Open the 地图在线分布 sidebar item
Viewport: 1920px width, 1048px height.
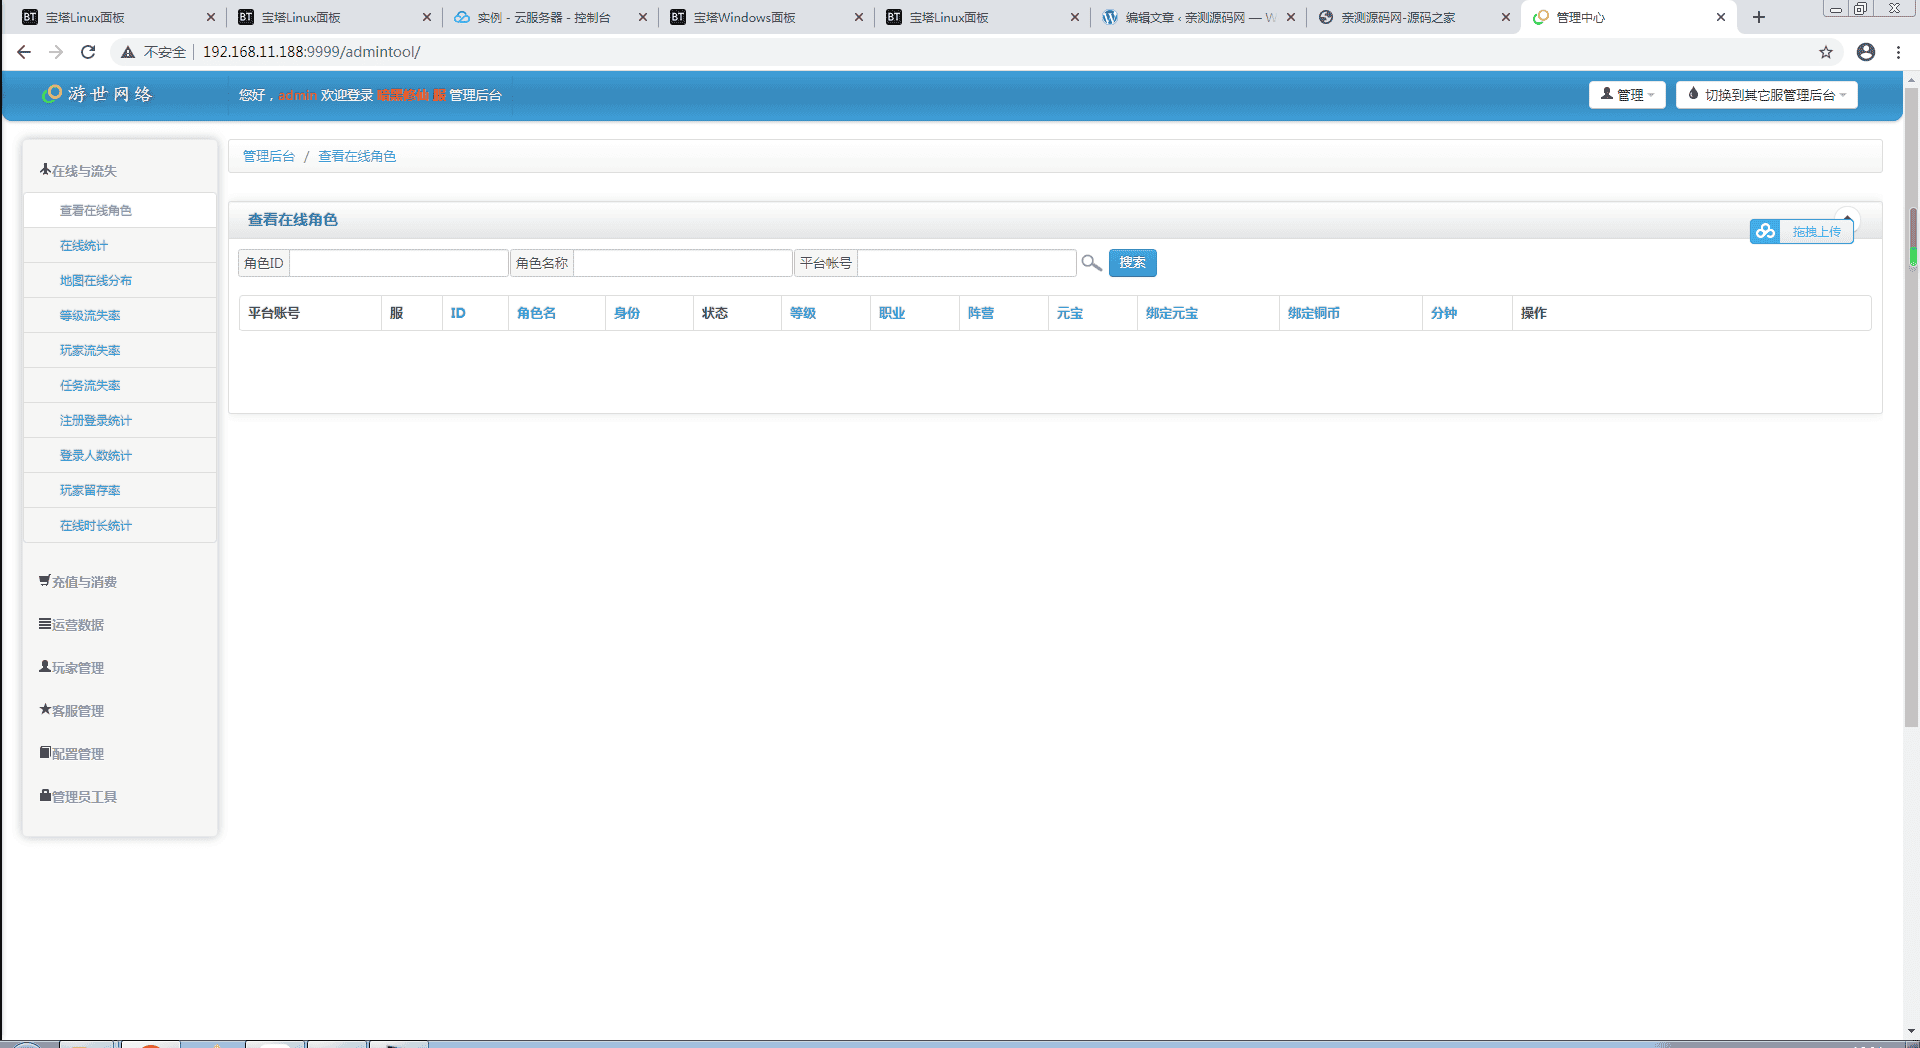click(x=120, y=280)
